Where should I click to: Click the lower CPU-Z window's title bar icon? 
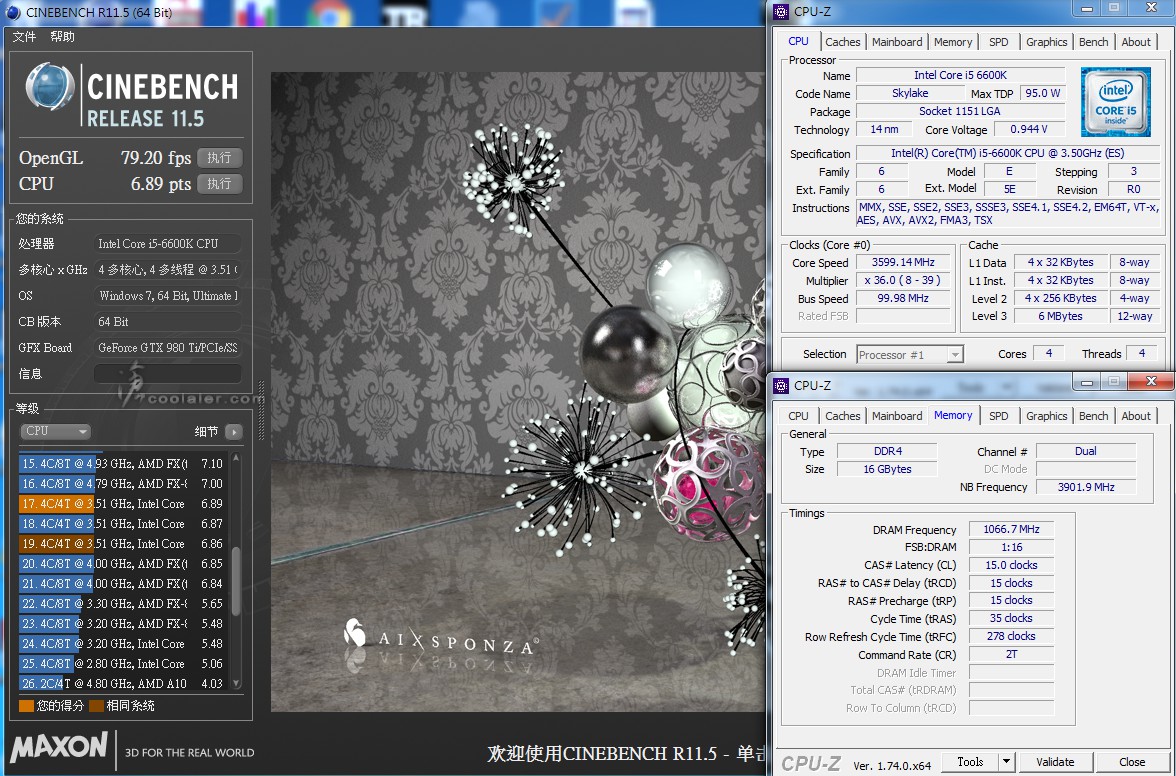pos(782,385)
